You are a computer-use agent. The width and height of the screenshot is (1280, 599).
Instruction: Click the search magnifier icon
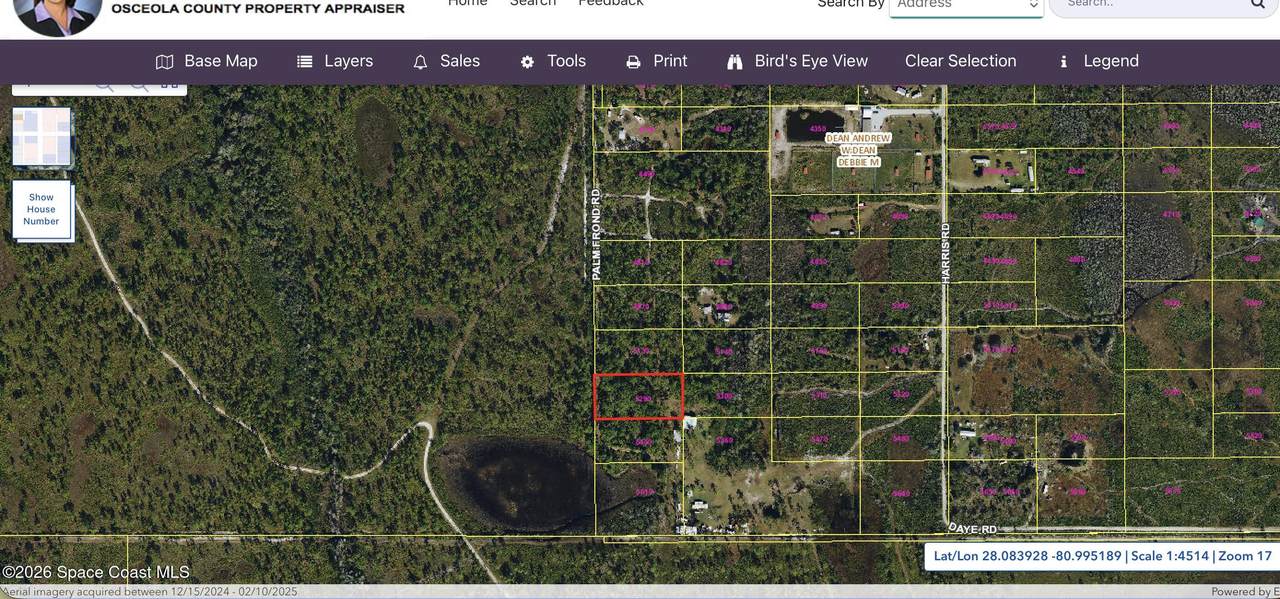click(1257, 5)
